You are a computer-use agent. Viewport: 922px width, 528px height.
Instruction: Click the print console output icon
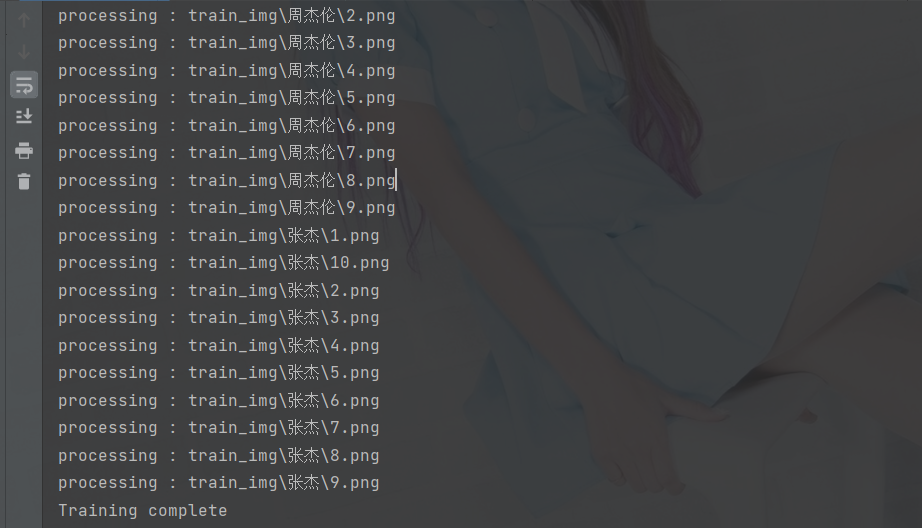pos(24,151)
